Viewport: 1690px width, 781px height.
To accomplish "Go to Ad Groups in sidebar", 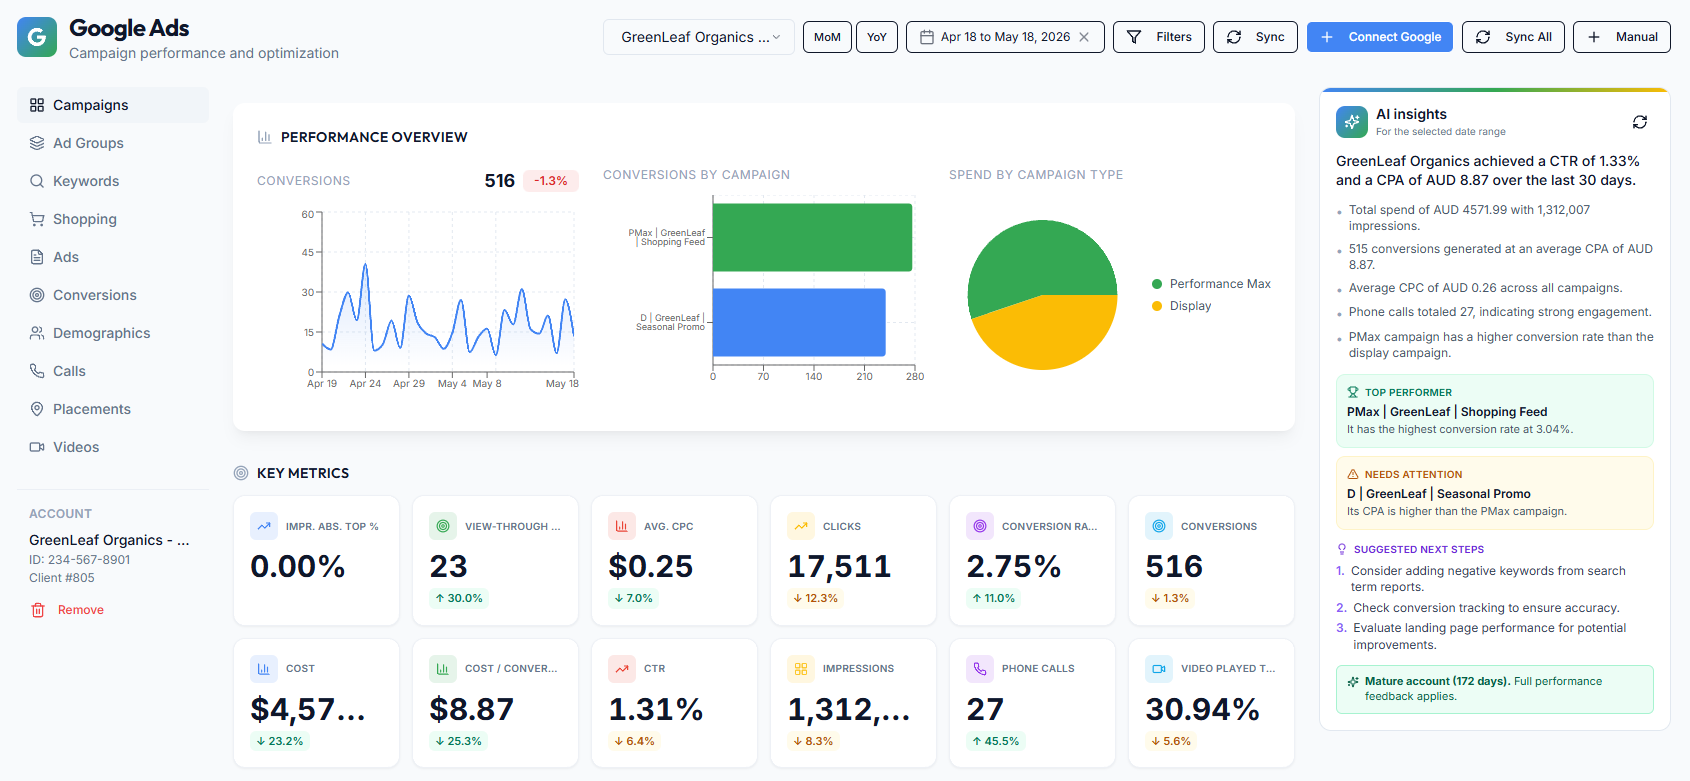I will (113, 143).
